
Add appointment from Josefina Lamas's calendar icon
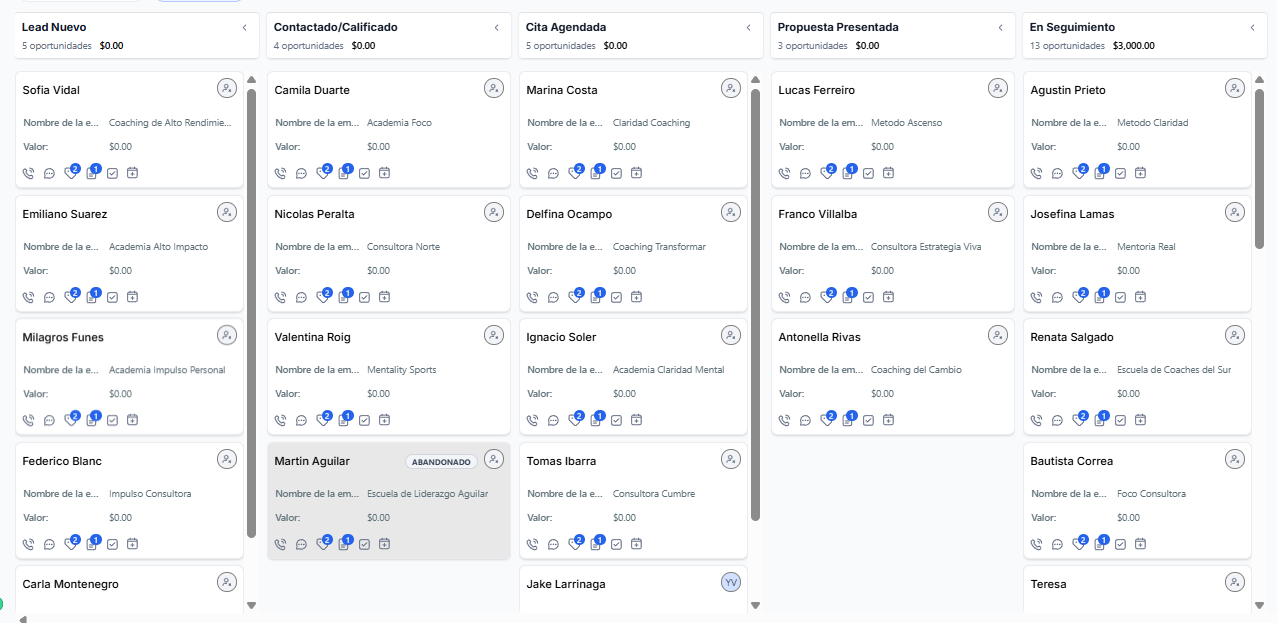point(1140,297)
